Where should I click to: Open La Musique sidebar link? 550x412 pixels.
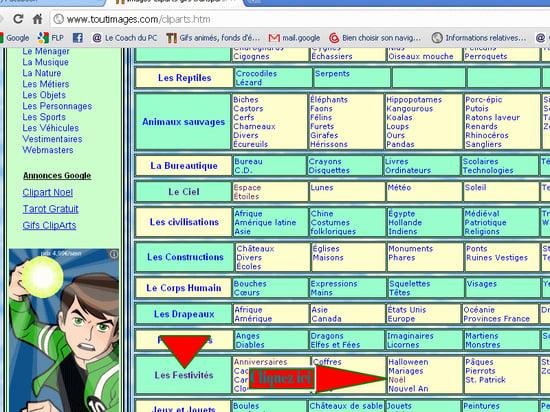(45, 62)
